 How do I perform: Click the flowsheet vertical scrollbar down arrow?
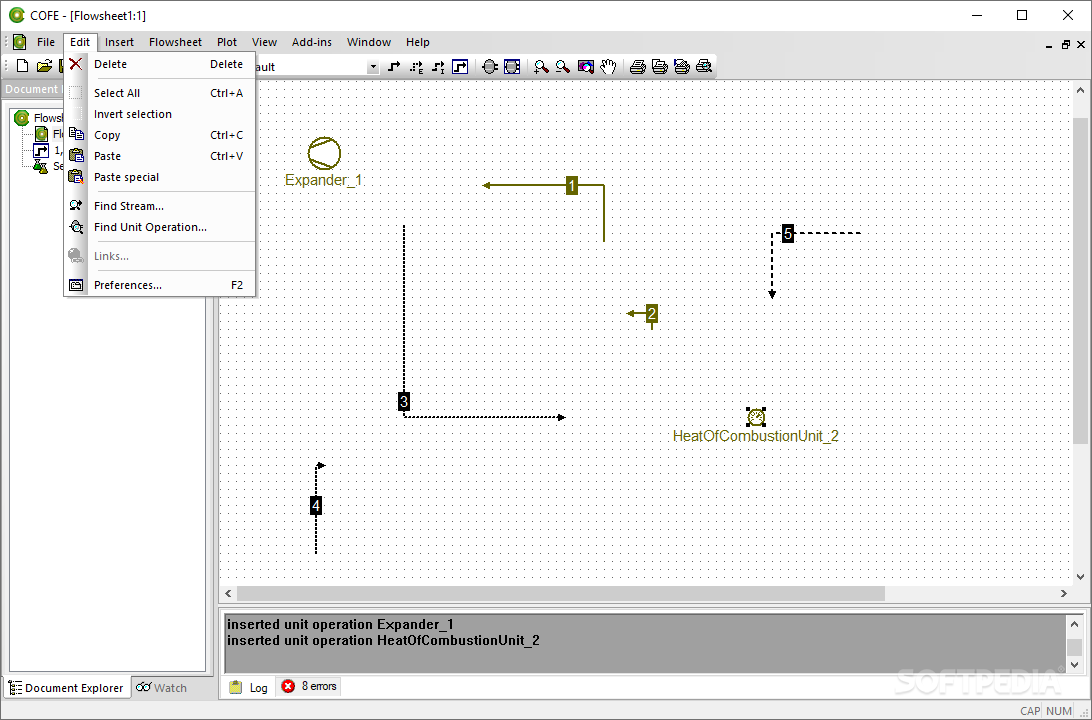tap(1080, 577)
